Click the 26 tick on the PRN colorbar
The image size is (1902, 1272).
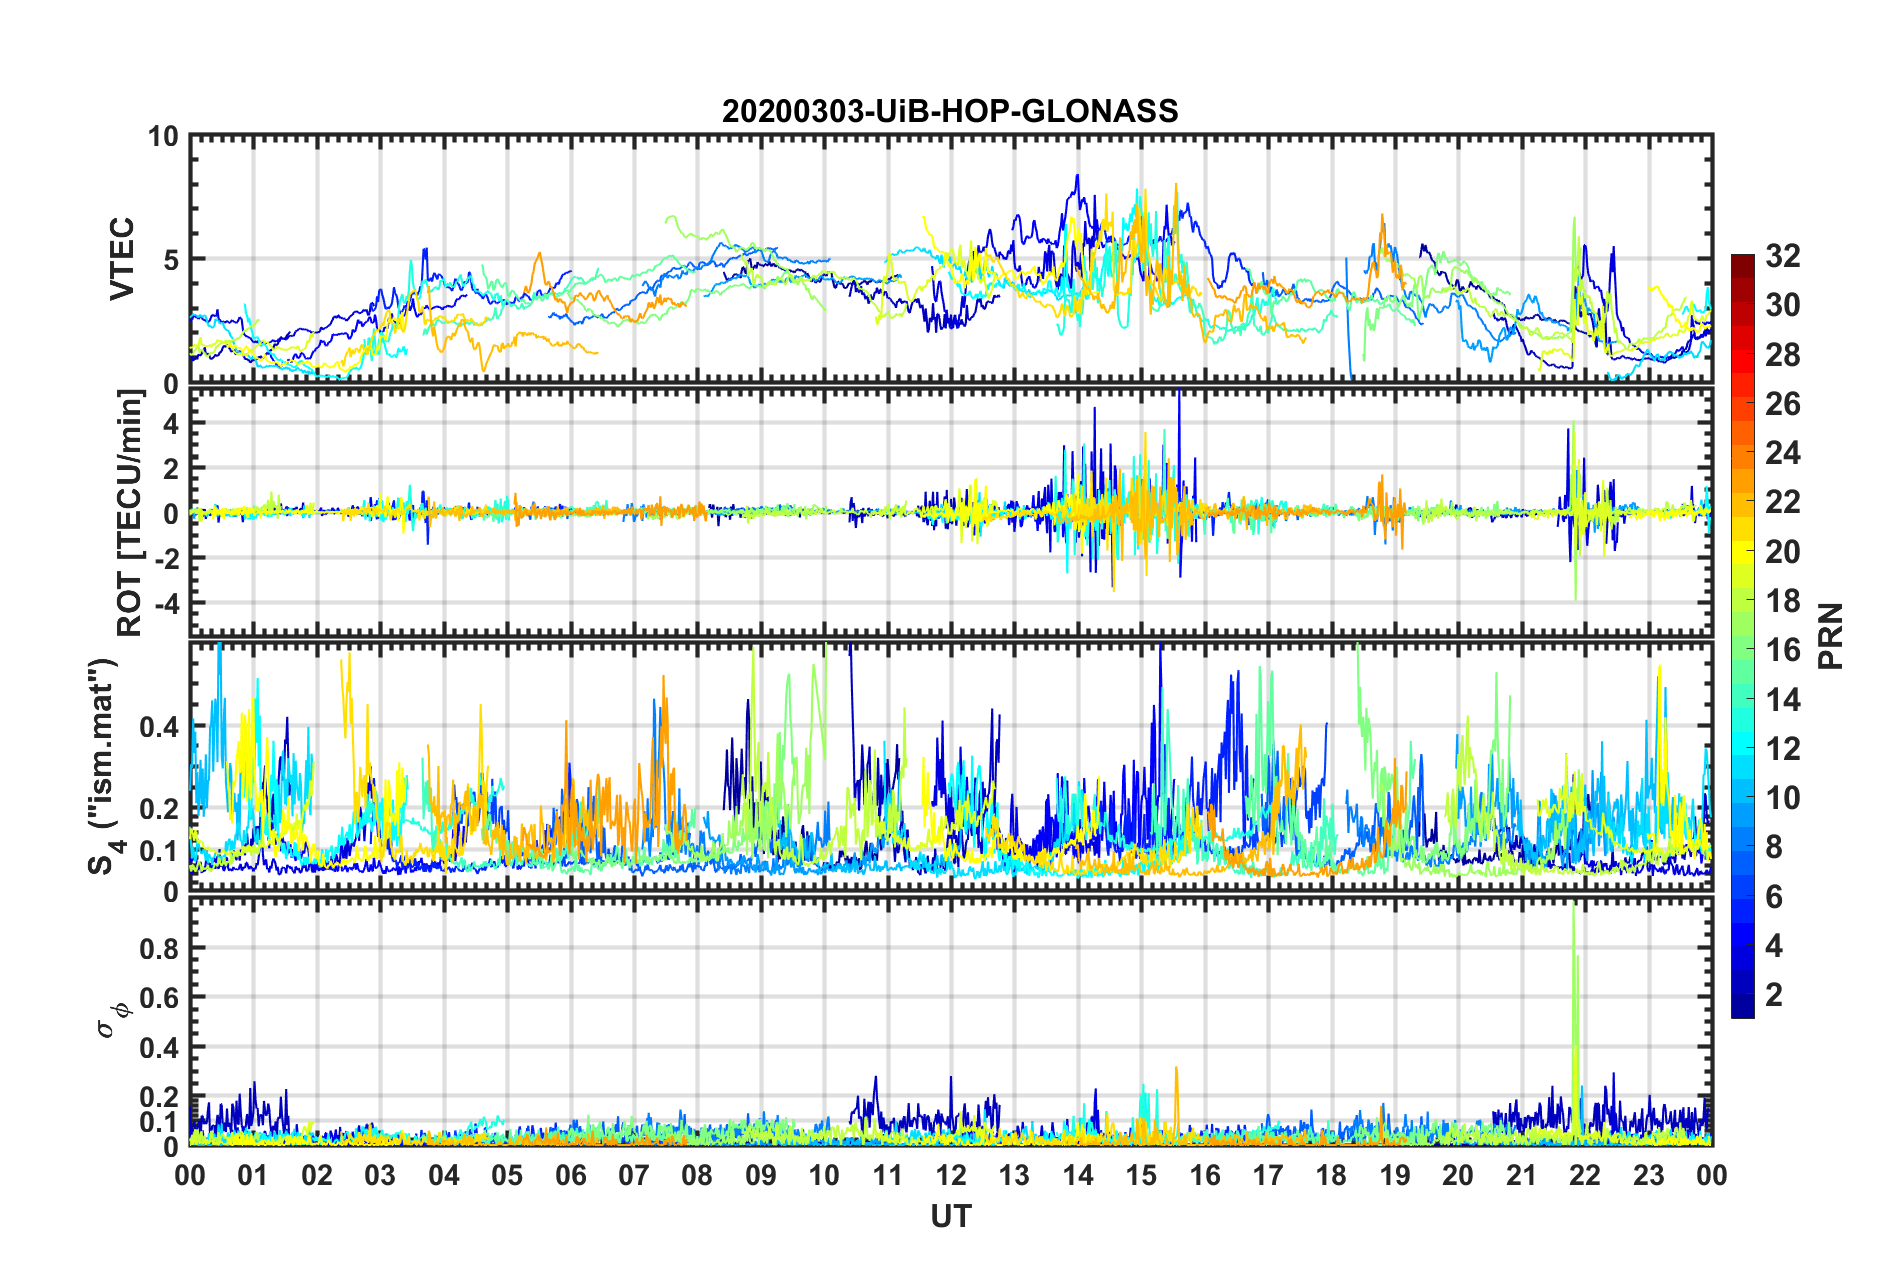point(1782,404)
